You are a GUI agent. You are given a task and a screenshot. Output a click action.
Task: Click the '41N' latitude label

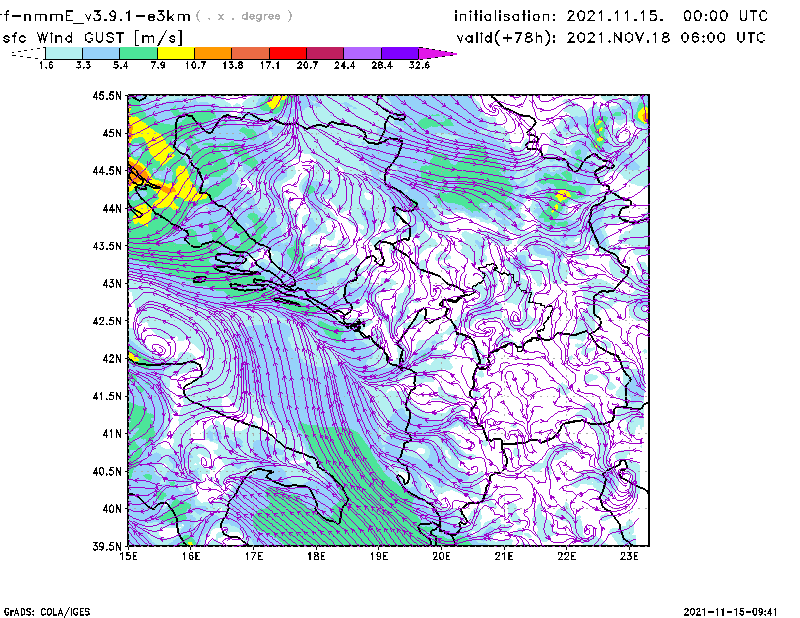[x=112, y=434]
